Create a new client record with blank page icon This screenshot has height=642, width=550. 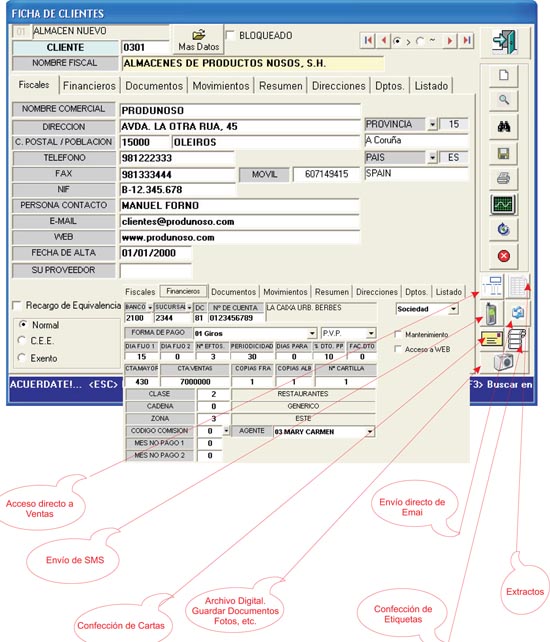pos(503,76)
